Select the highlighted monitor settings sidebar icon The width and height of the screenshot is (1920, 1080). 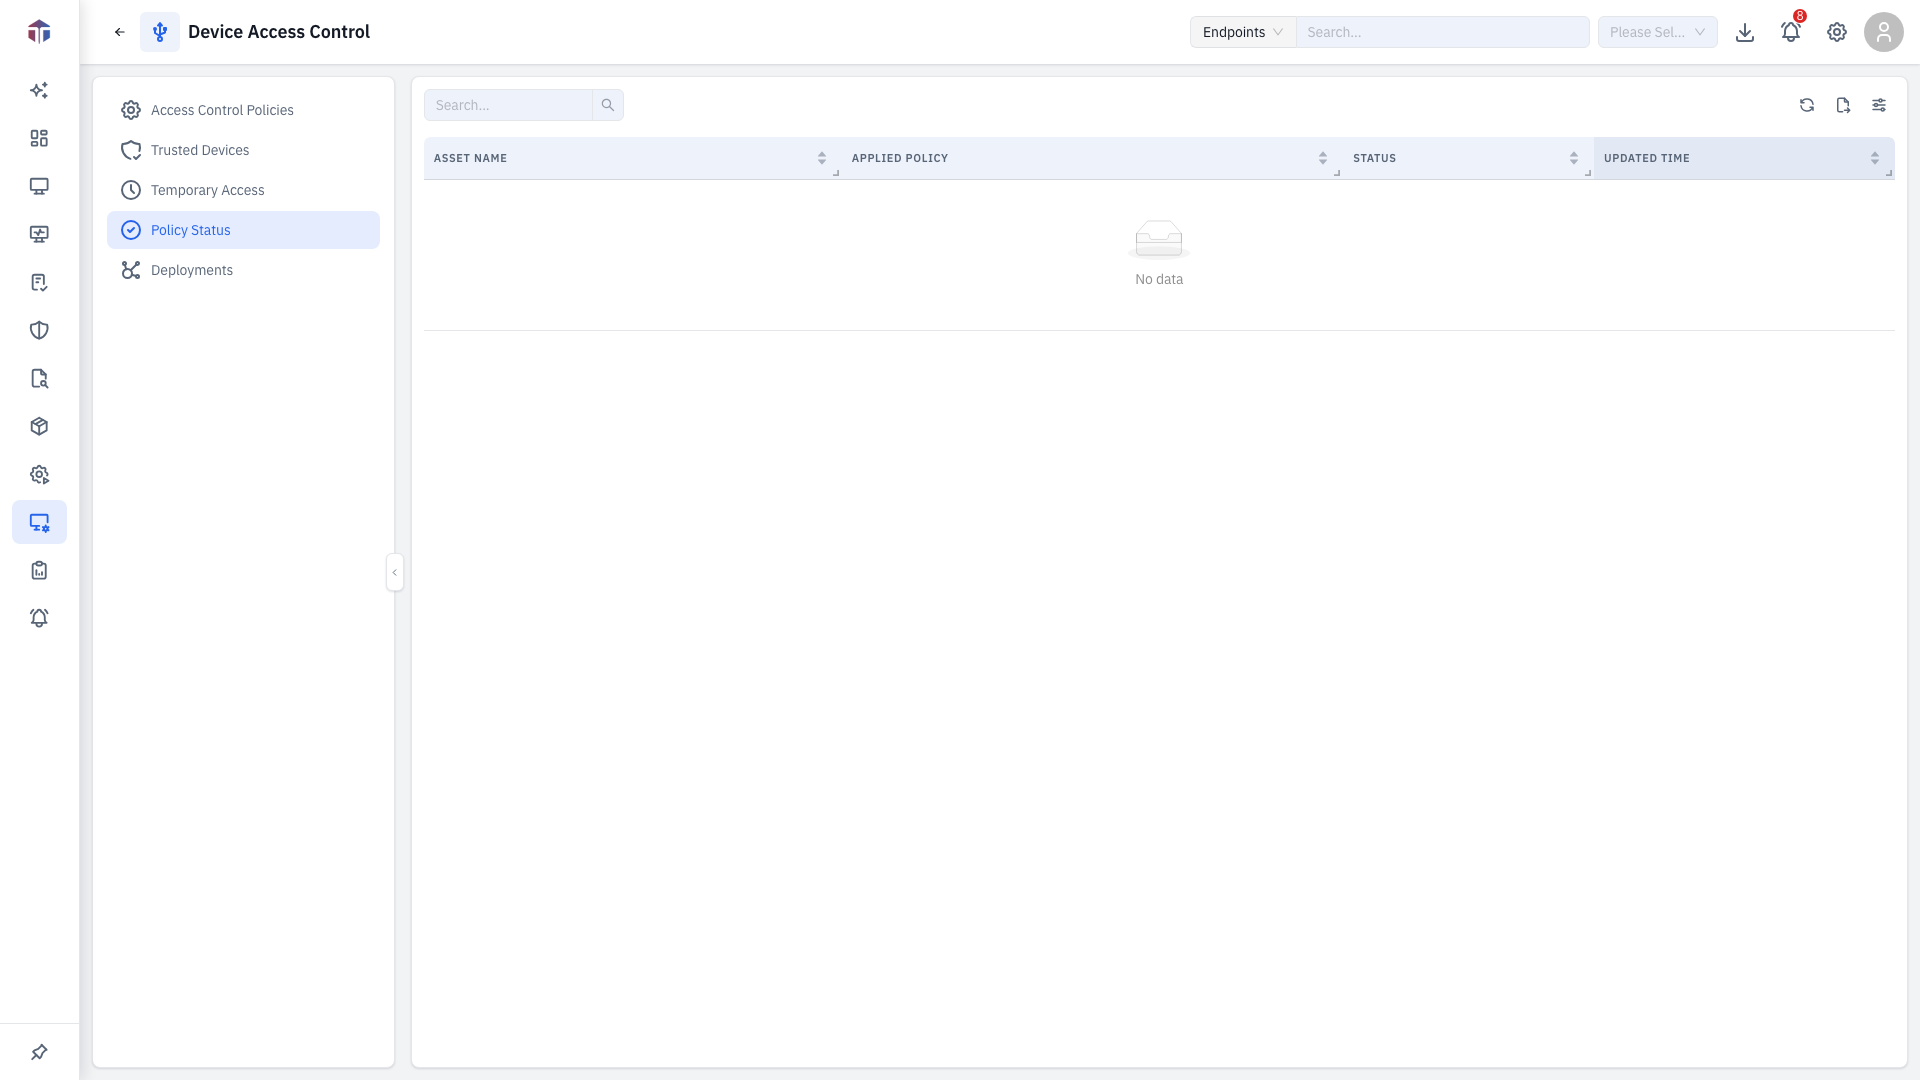point(39,522)
